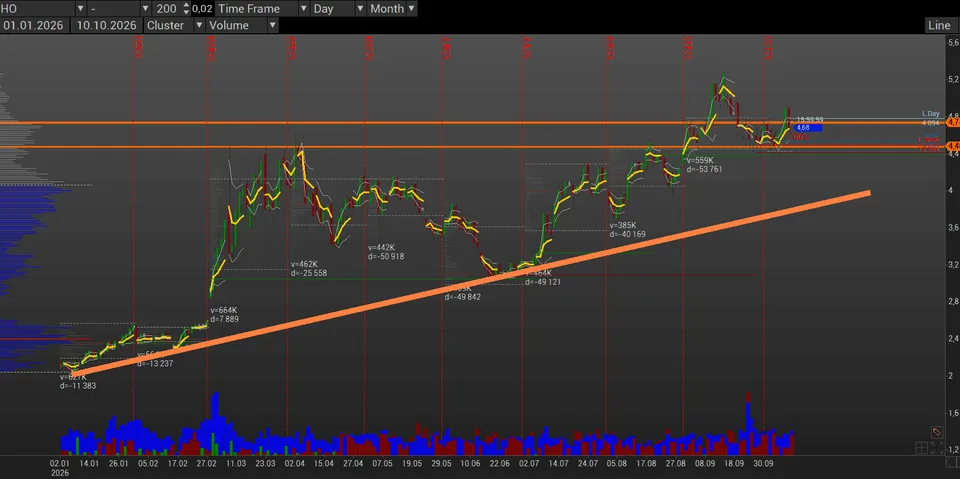Screen dimensions: 960x479
Task: Expand the Day period dropdown
Action: click(360, 9)
